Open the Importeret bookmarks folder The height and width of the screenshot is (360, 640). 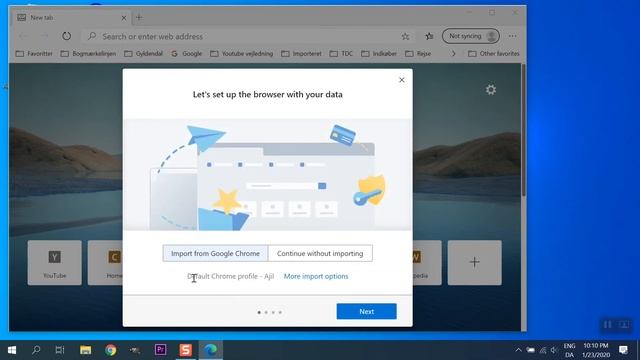pos(301,53)
